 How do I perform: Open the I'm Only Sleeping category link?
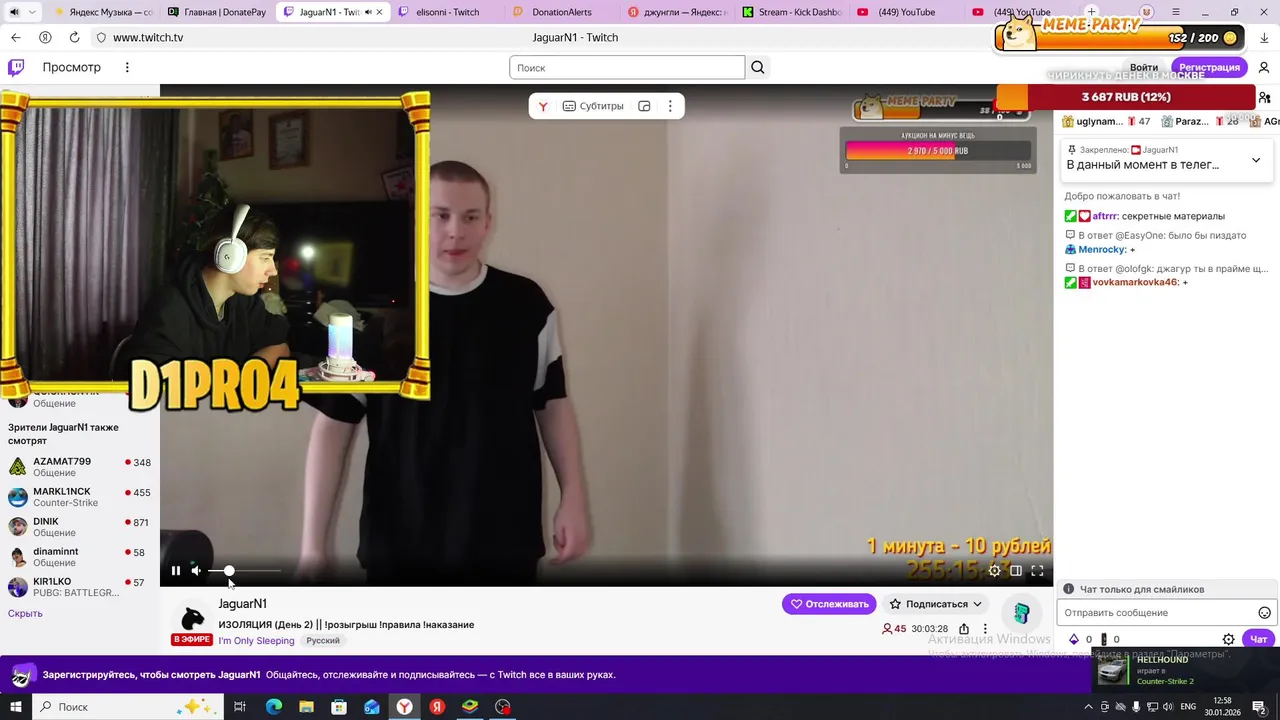[257, 641]
